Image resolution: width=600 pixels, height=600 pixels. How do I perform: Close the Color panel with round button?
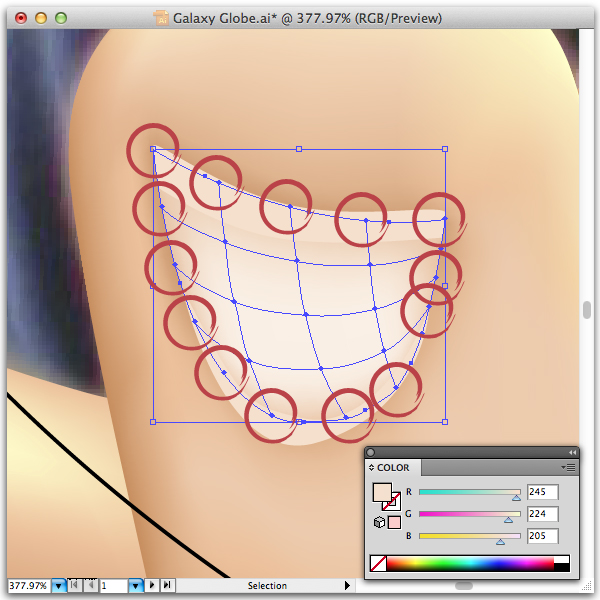(370, 453)
